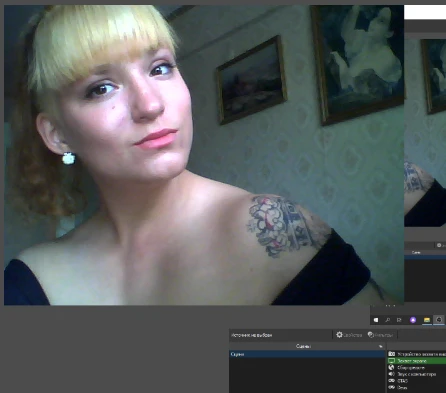Open source Properties with the gear icon
Image resolution: width=446 pixels, height=393 pixels.
(x=349, y=335)
